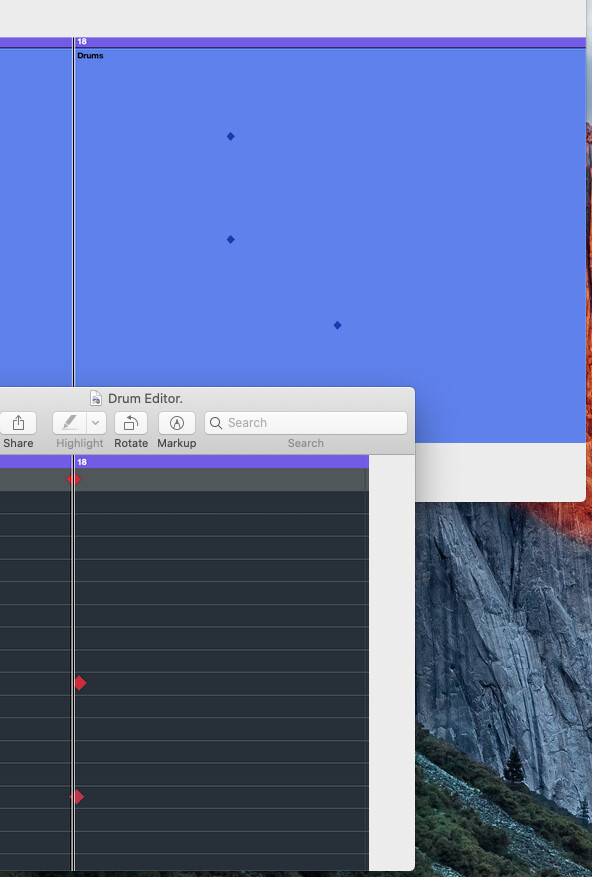Screen dimensions: 592x877
Task: Select the lowest, rightmost blue diamond note
Action: pyautogui.click(x=337, y=325)
